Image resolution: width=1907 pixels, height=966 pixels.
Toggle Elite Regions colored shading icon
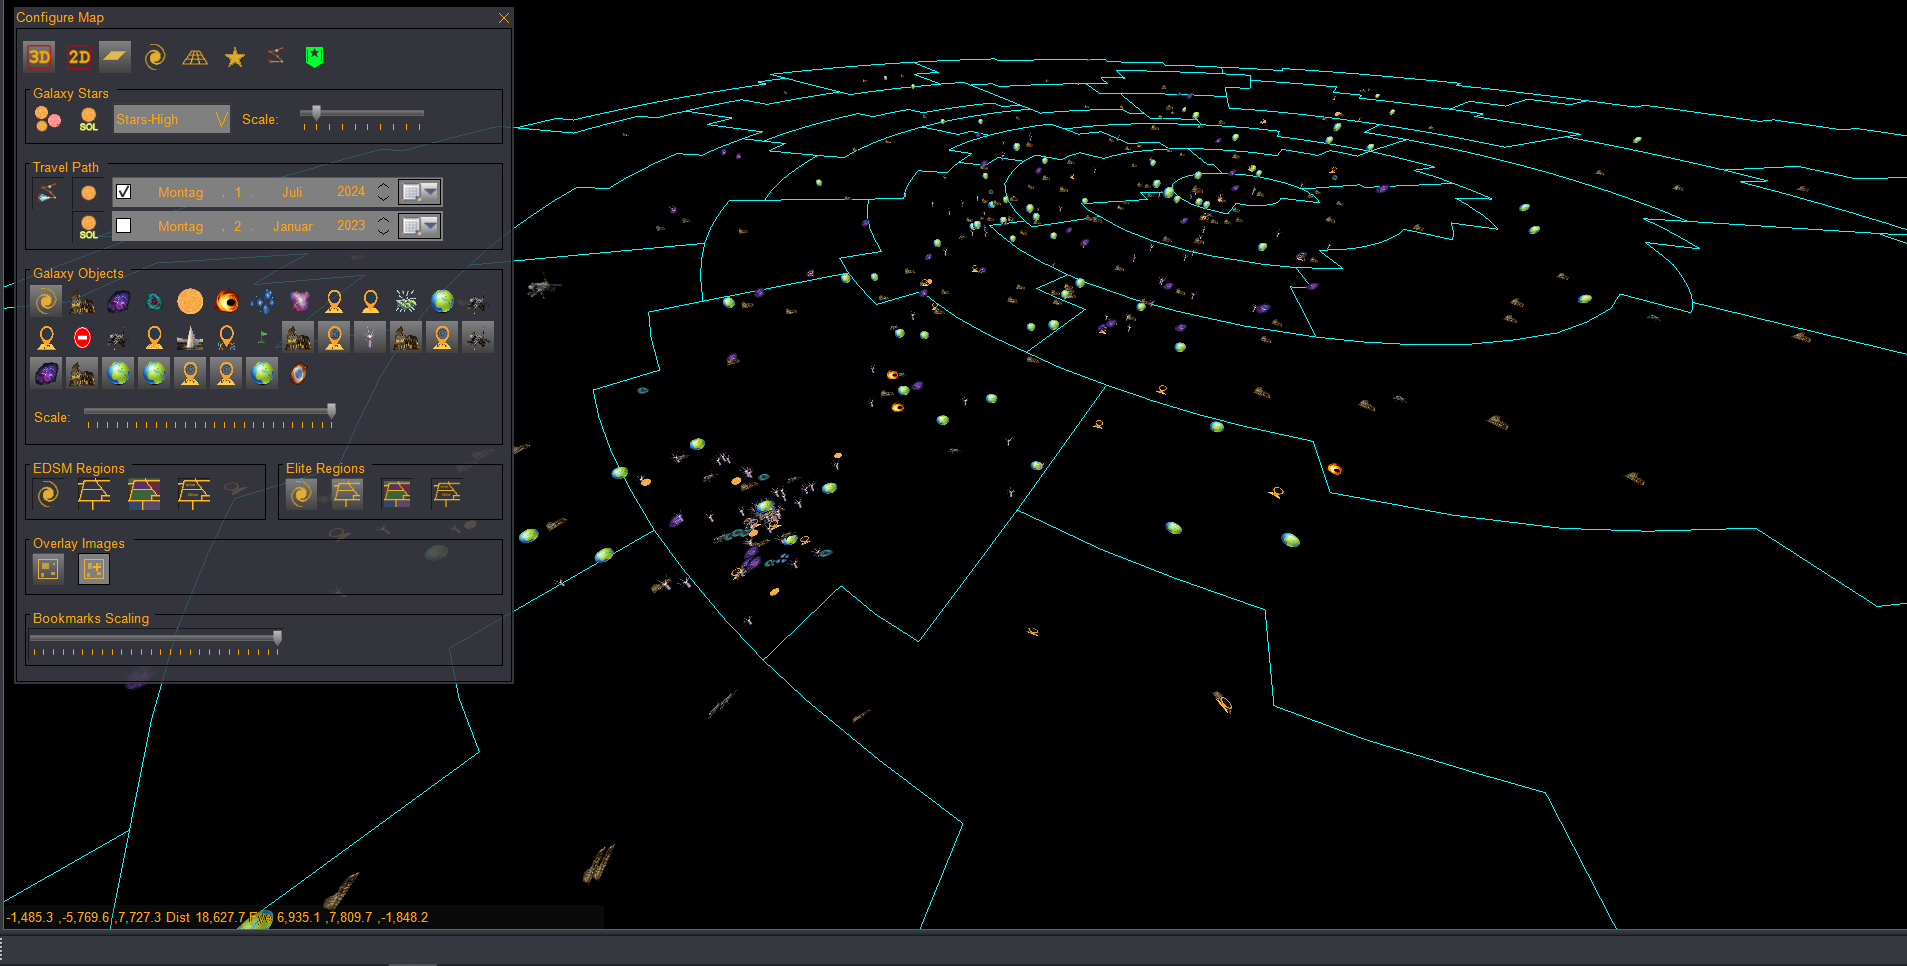coord(397,494)
